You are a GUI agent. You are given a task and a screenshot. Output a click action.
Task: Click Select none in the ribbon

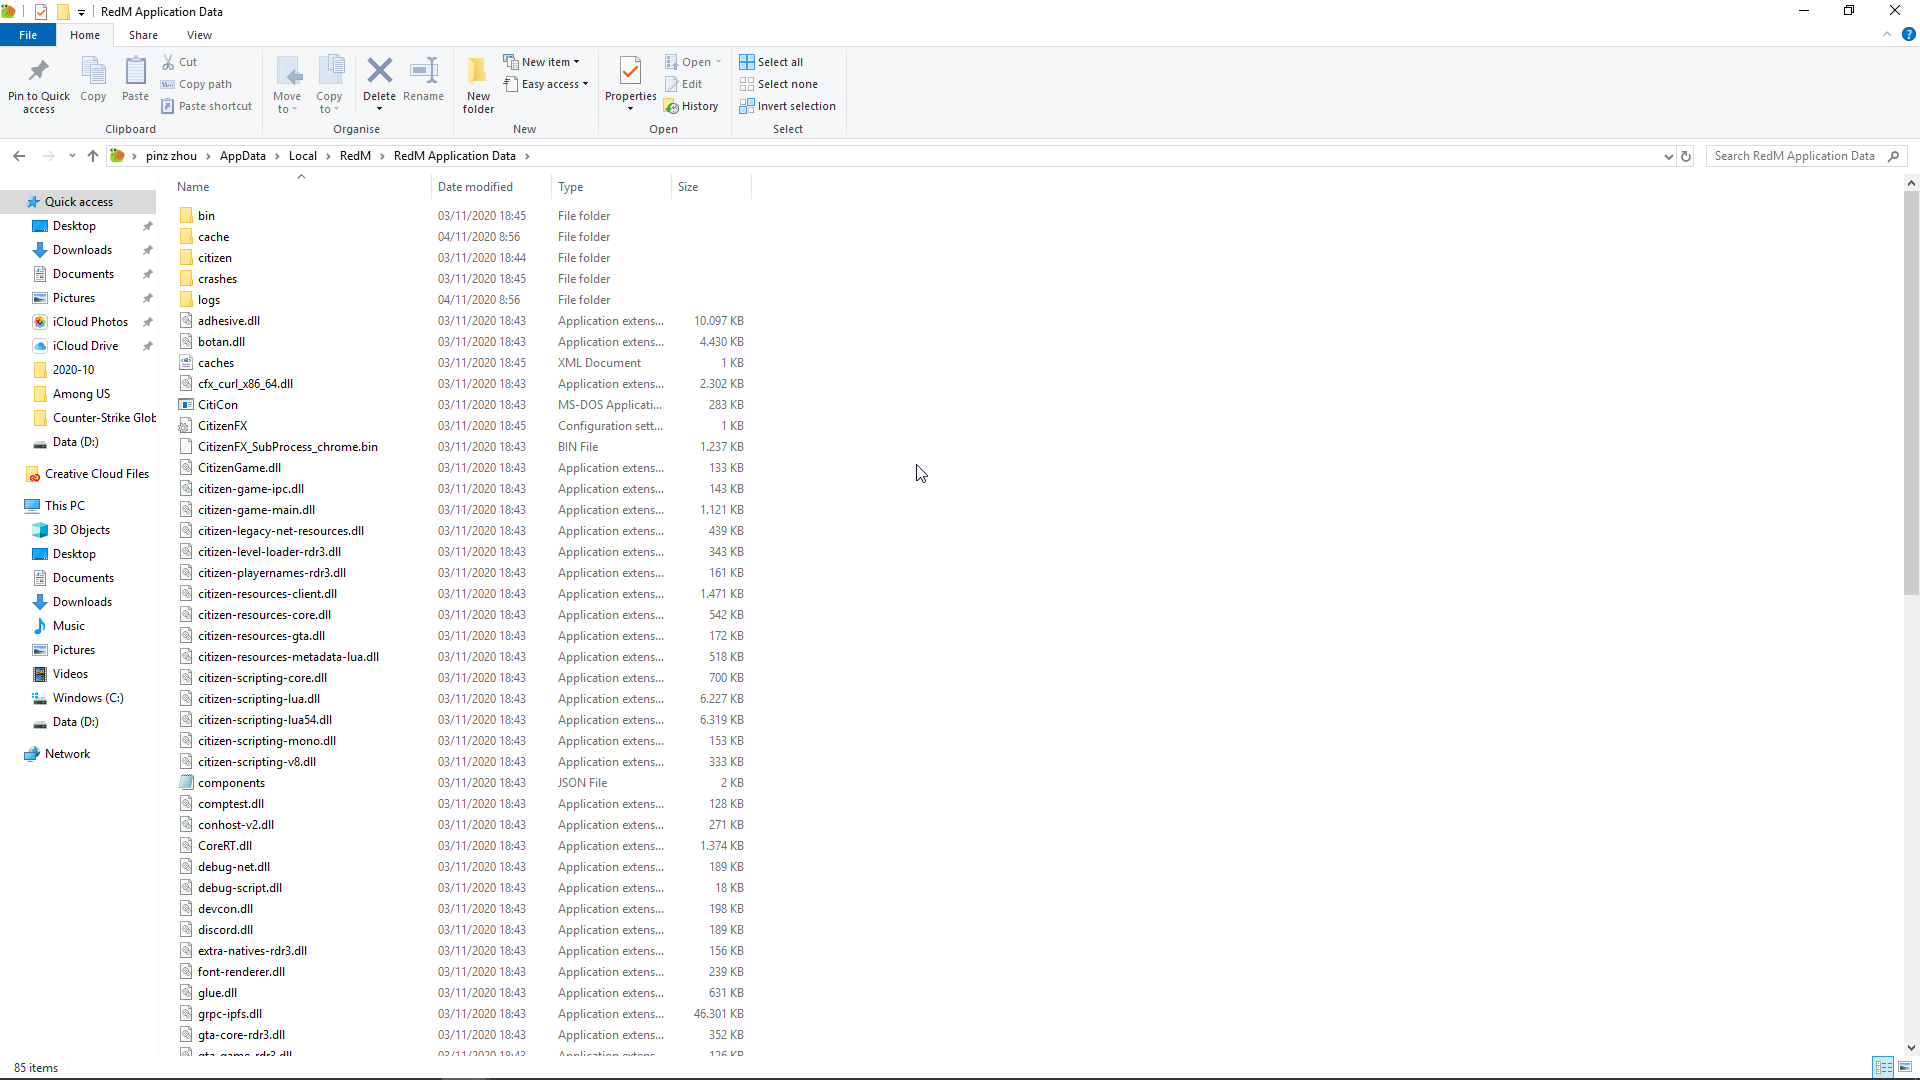(778, 84)
